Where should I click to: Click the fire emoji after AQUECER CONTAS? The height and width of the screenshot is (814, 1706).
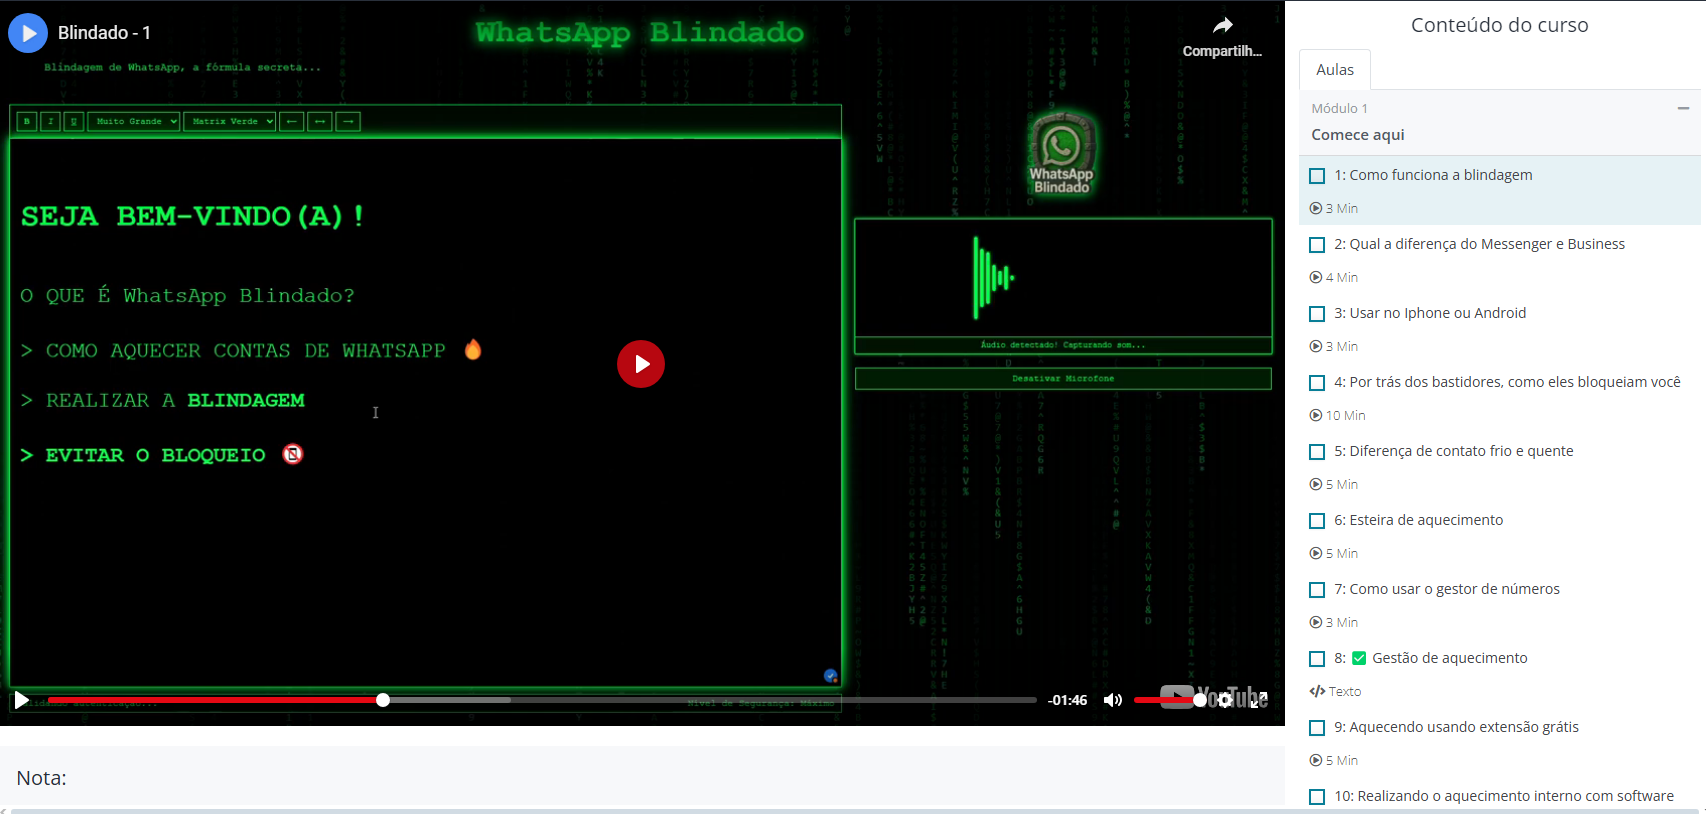[473, 349]
